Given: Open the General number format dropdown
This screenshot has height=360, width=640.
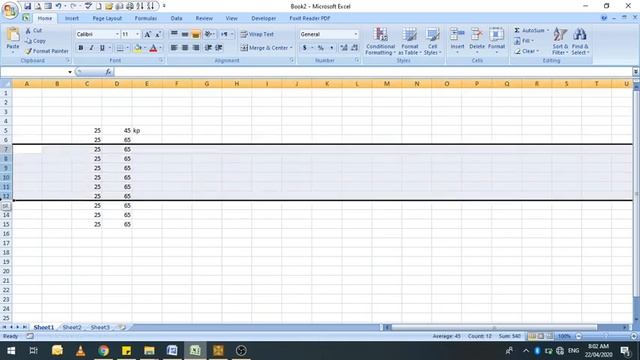Looking at the screenshot, I should coord(356,34).
